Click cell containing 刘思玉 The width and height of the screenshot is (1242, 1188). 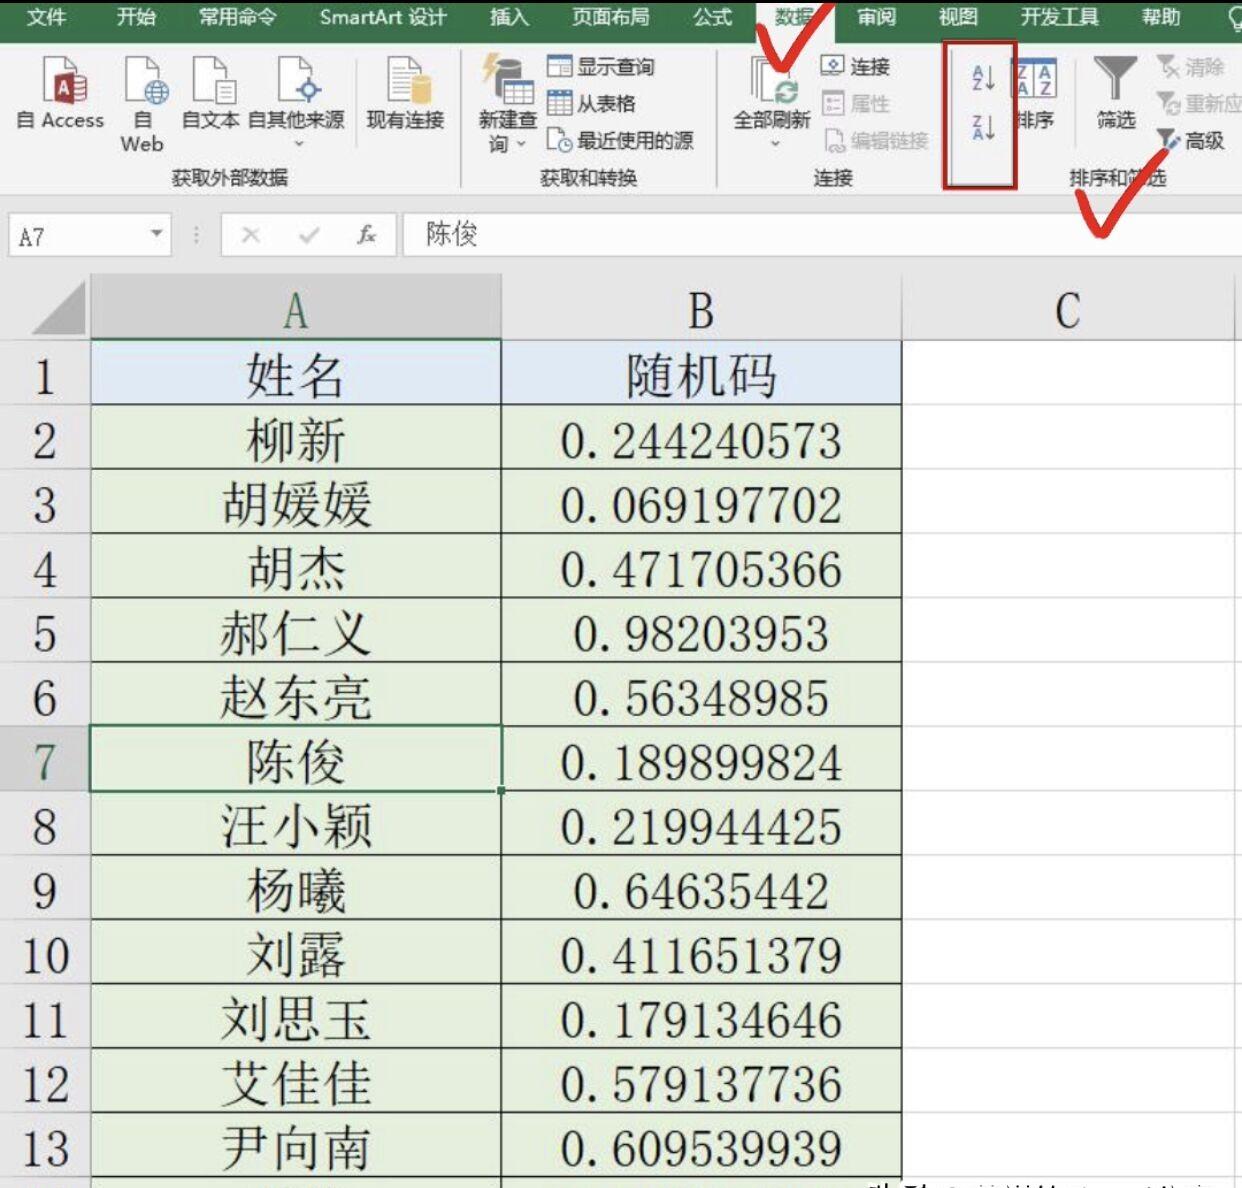[x=296, y=1018]
